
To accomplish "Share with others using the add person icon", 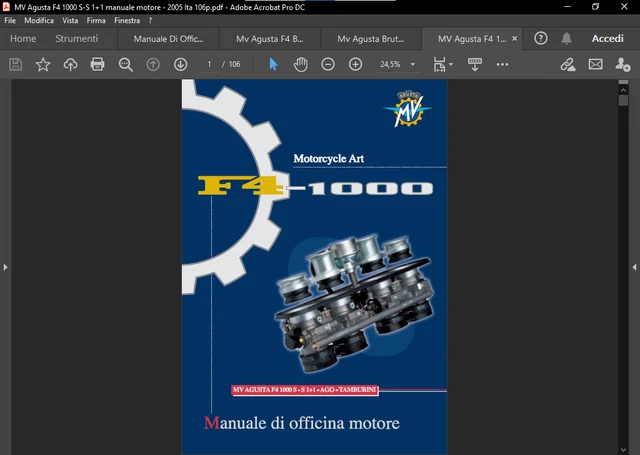I will pyautogui.click(x=622, y=64).
